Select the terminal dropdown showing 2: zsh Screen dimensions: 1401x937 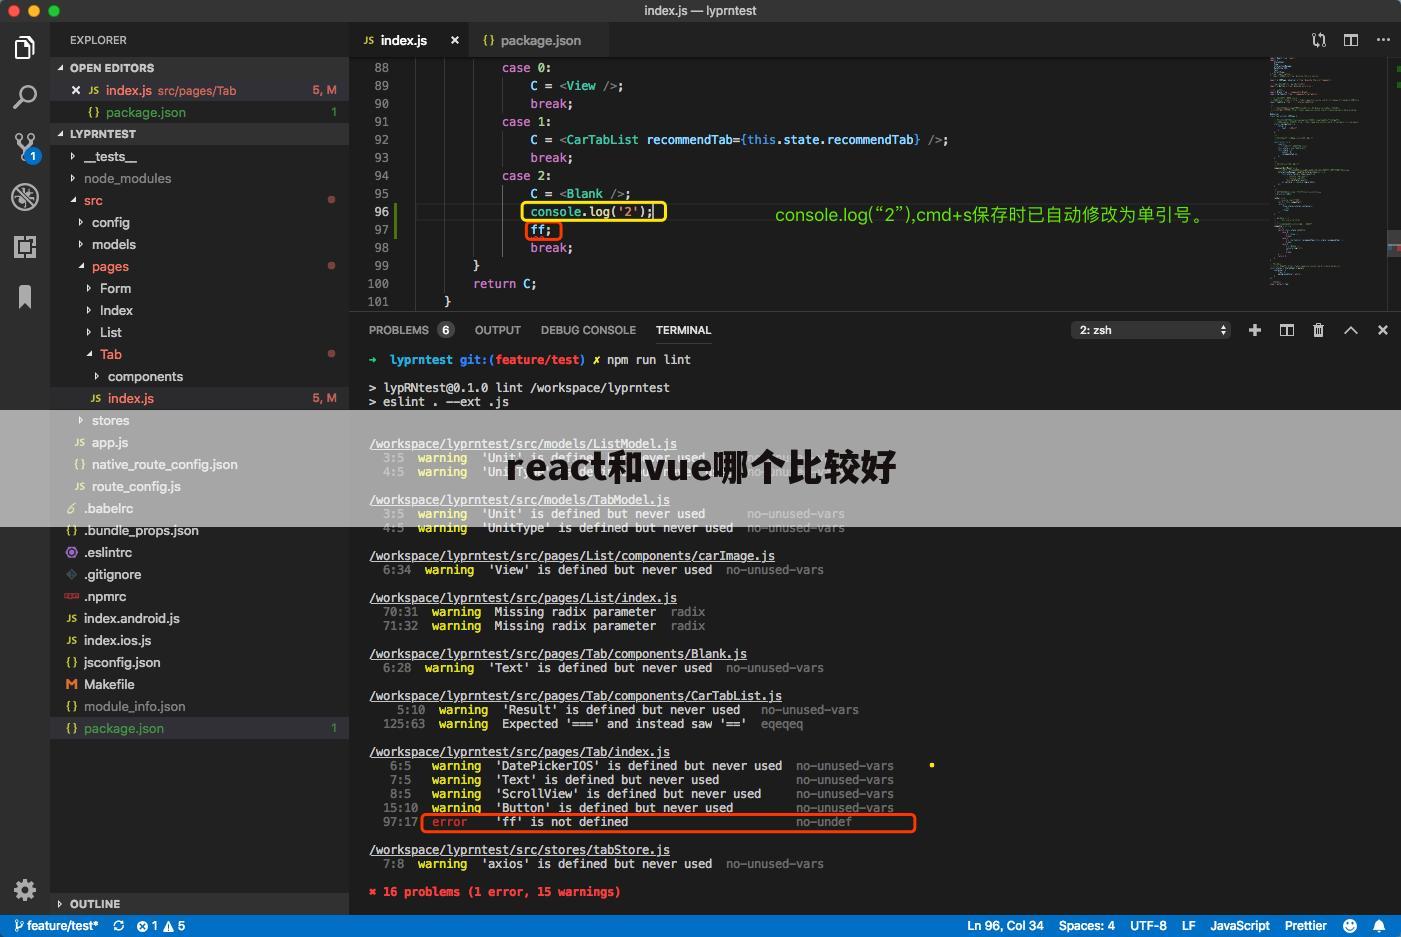1151,330
